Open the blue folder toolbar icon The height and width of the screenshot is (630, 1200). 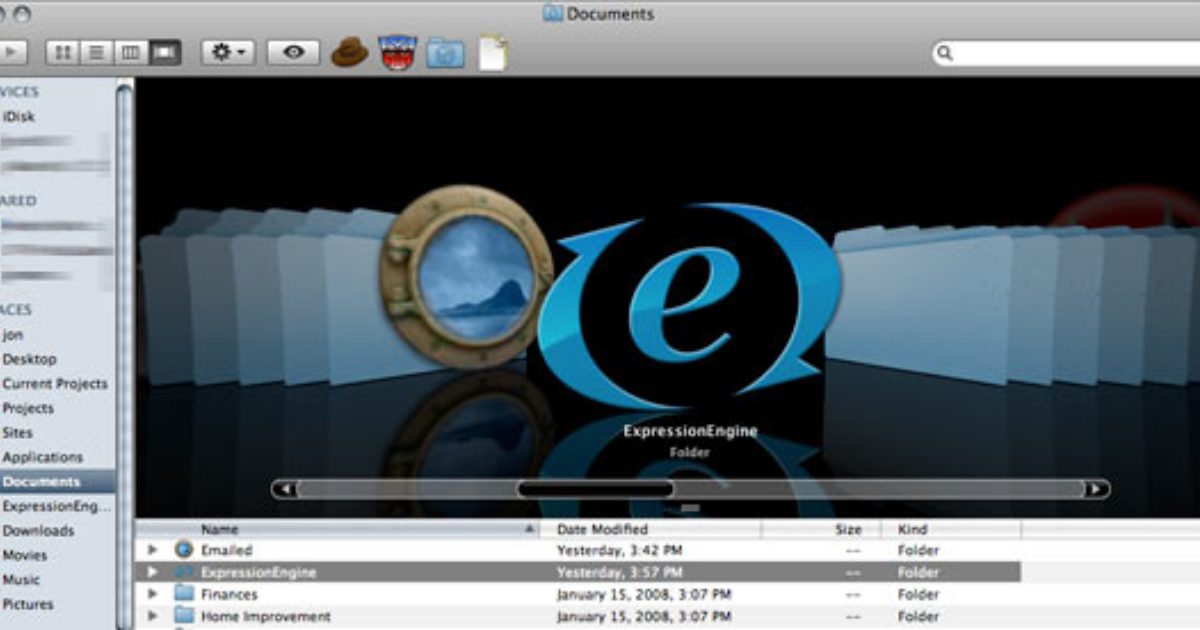coord(445,52)
